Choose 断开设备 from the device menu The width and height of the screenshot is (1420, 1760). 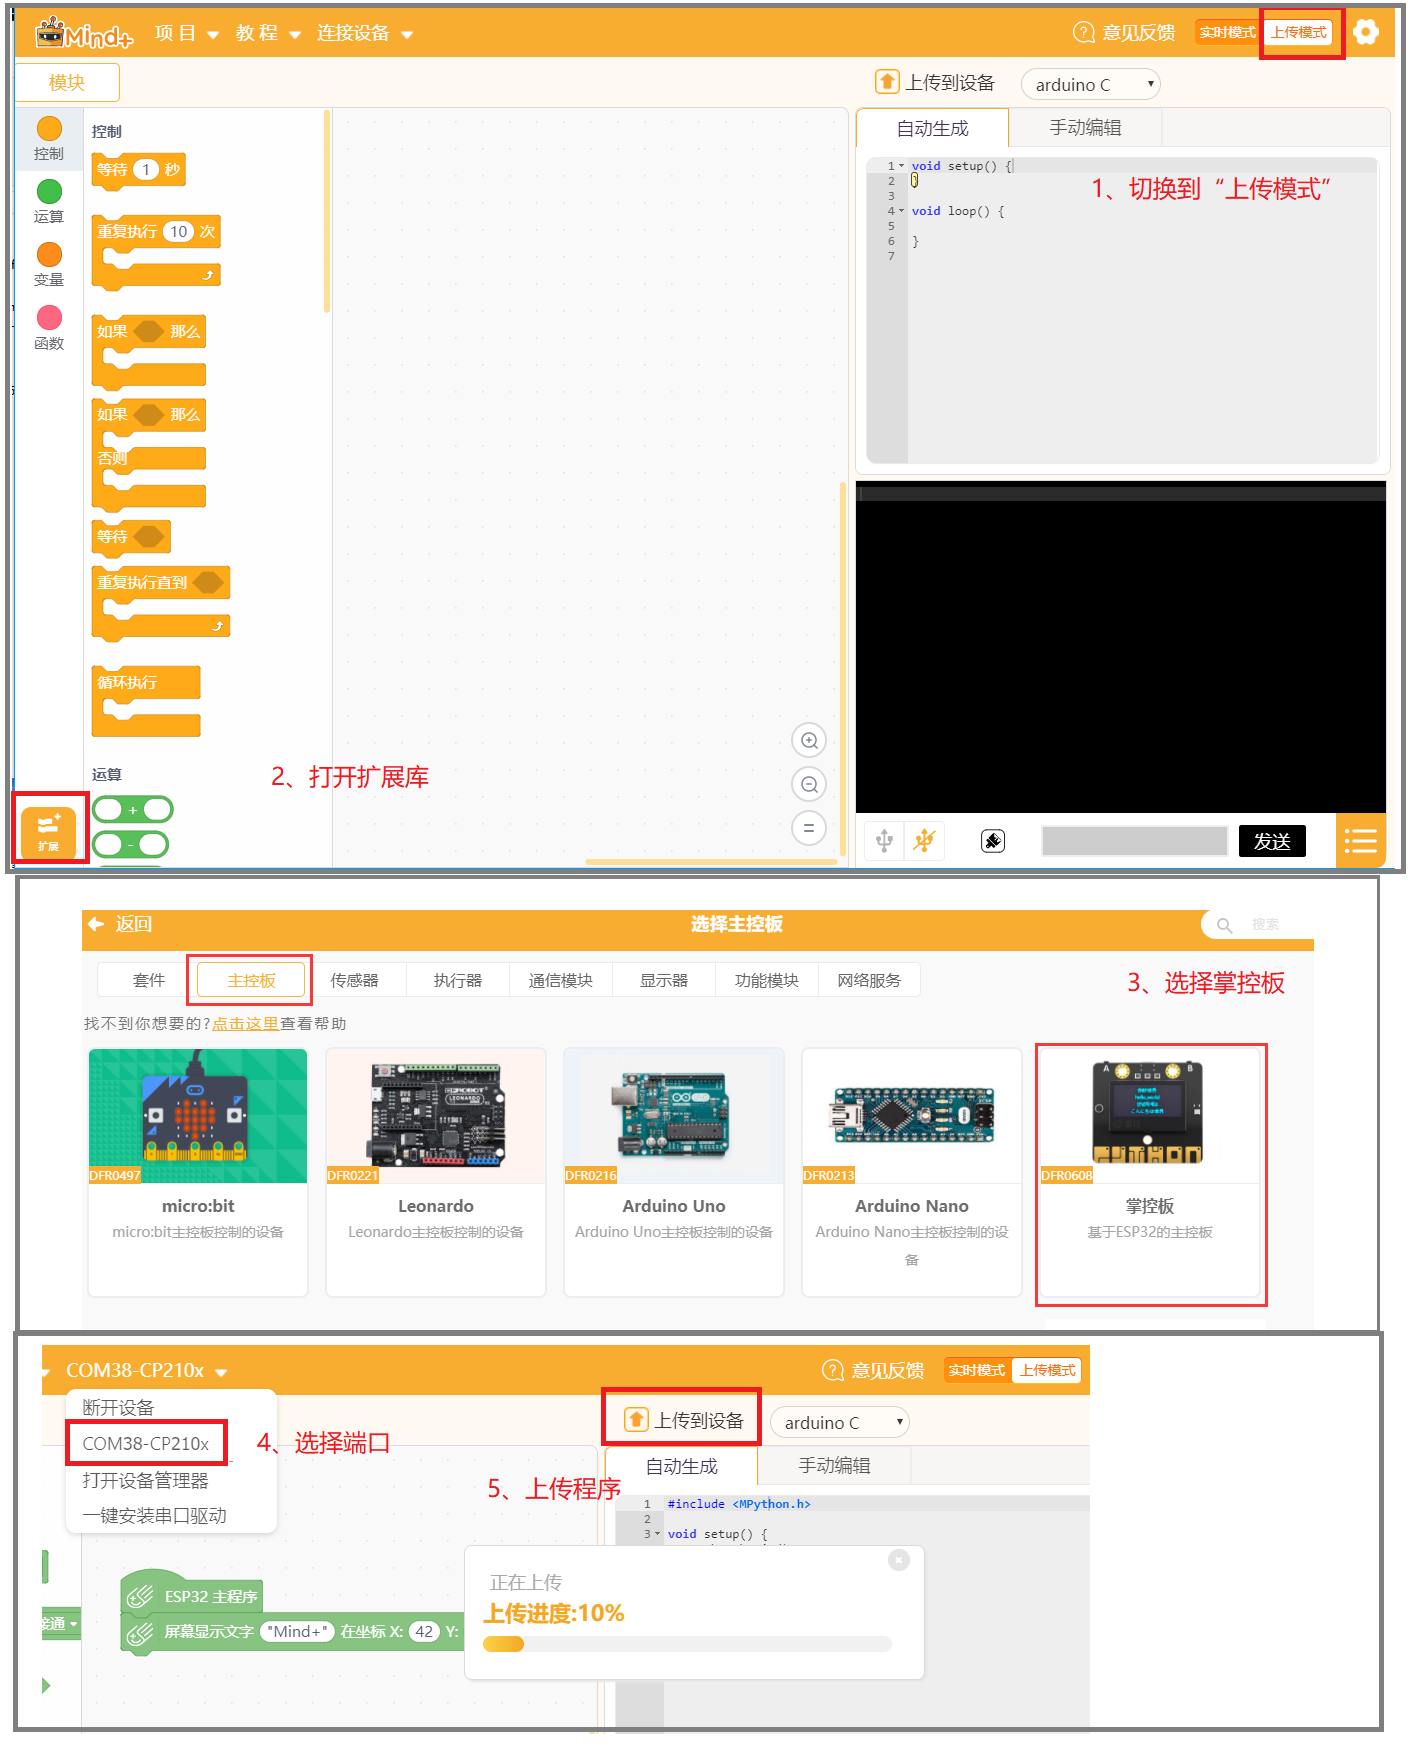pos(118,1407)
